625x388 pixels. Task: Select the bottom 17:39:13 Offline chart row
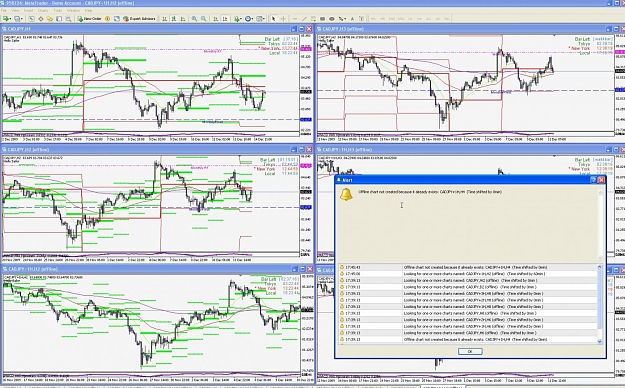tap(468, 339)
